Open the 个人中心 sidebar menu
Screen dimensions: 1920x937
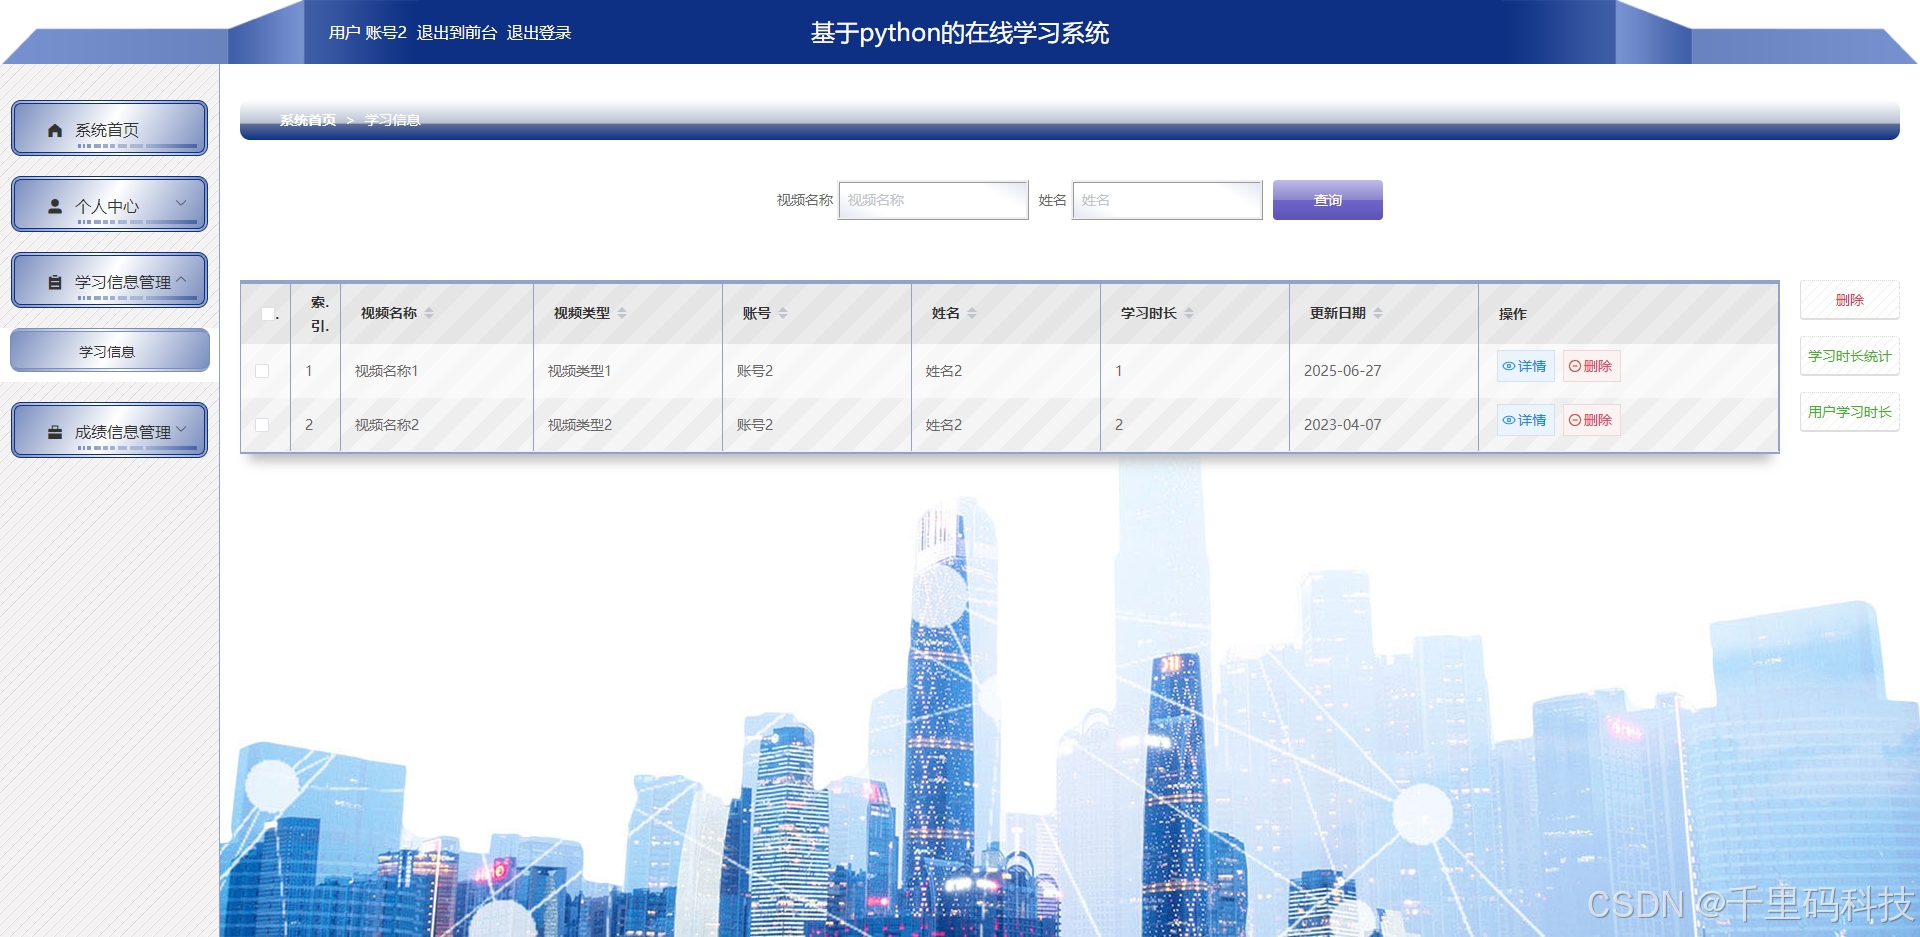[109, 205]
